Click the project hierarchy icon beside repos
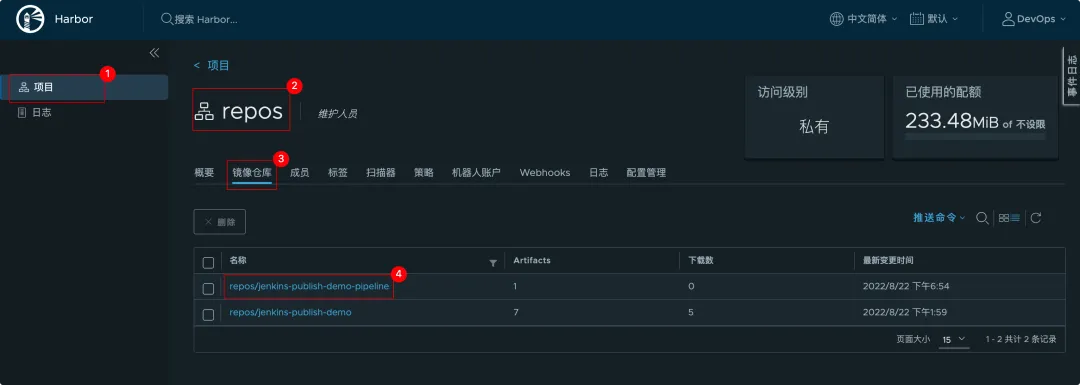The height and width of the screenshot is (385, 1080). coord(205,111)
